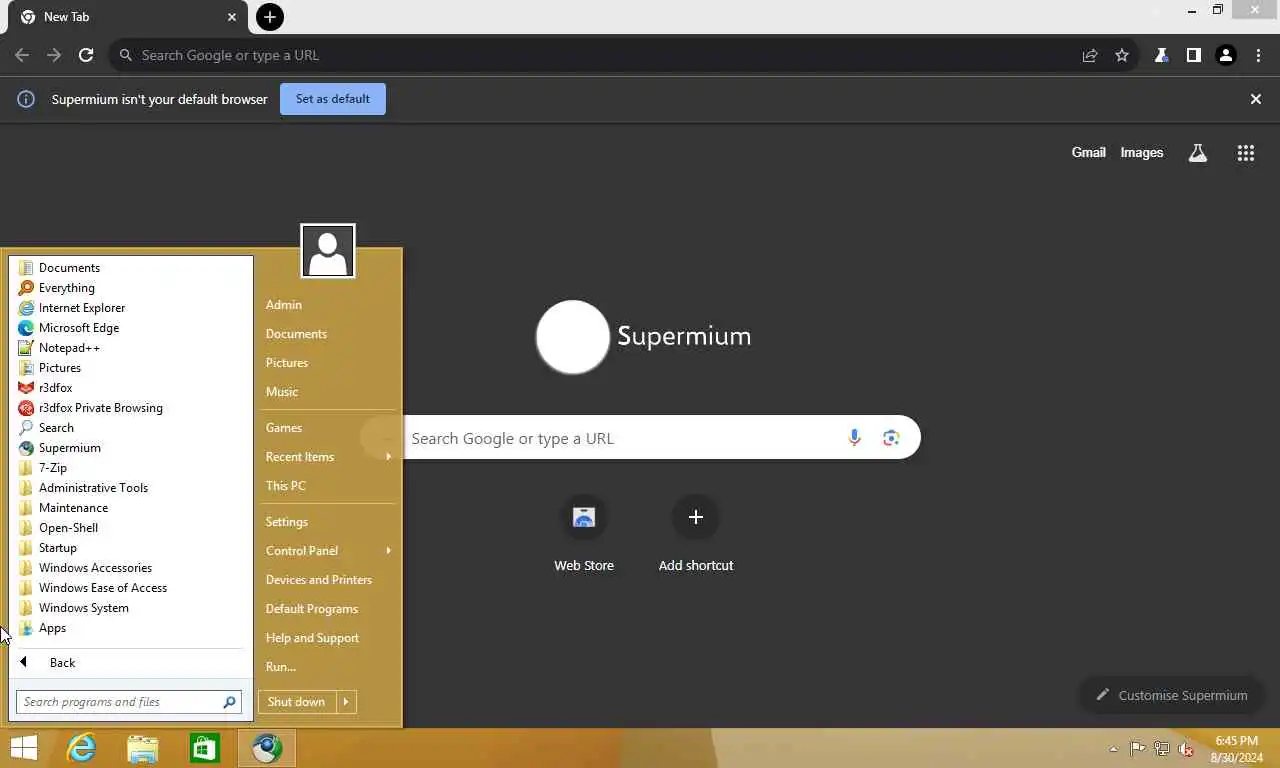Image resolution: width=1280 pixels, height=768 pixels.
Task: Click the Supermium taskbar icon
Action: tap(267, 748)
